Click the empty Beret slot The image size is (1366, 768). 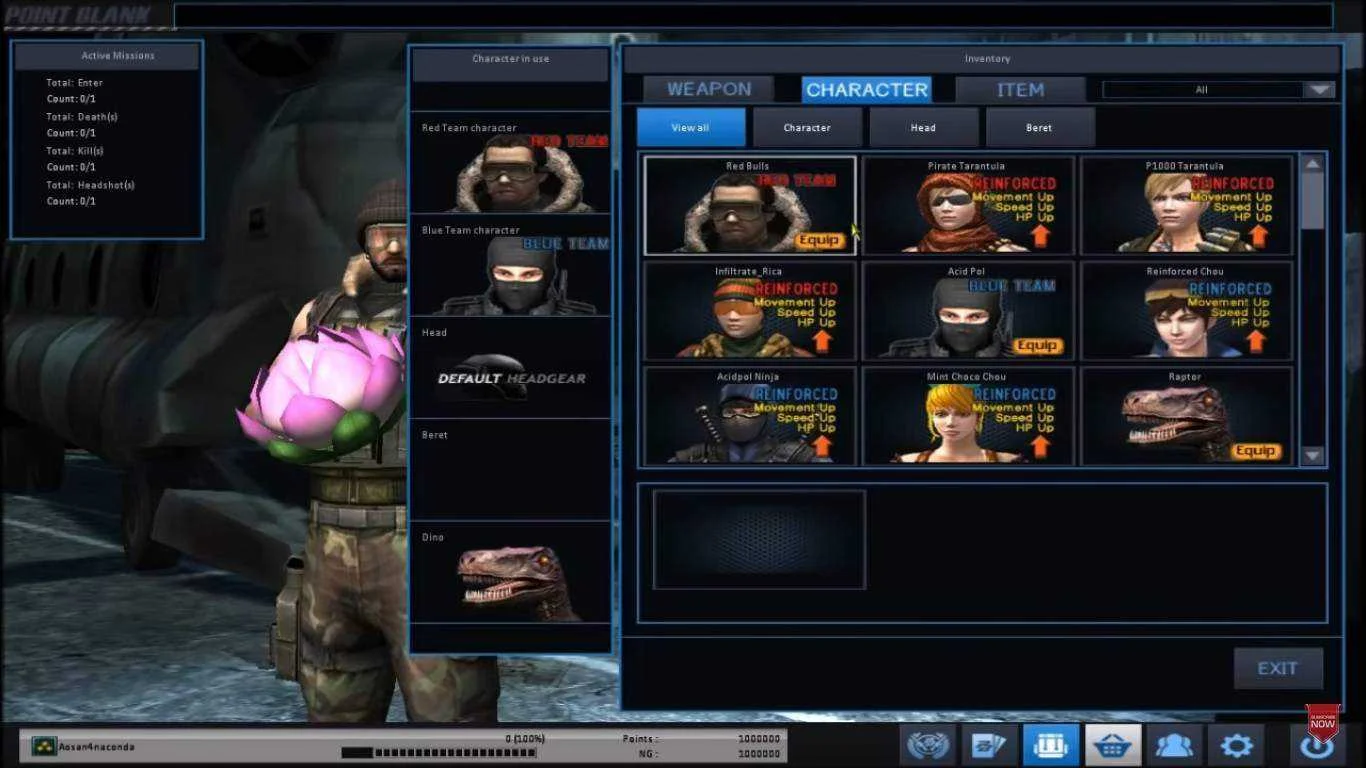[510, 472]
